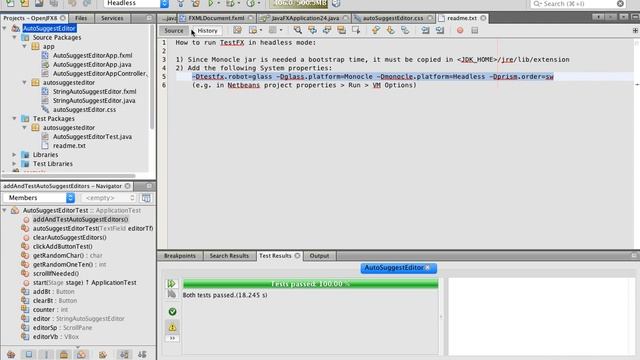
Task: Rerun tests with green double-arrow icon
Action: tap(171, 283)
